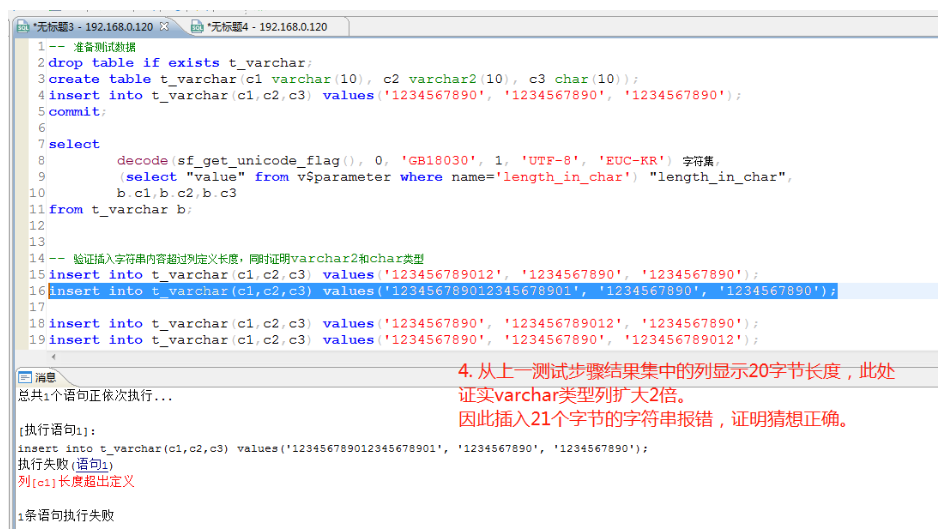Viewport: 948px width, 529px height.
Task: Click the 执行失败 text in messages
Action: (43, 464)
